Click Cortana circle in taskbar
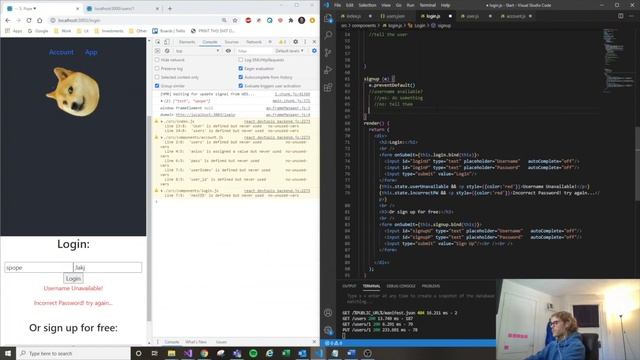The height and width of the screenshot is (360, 640). [138, 353]
